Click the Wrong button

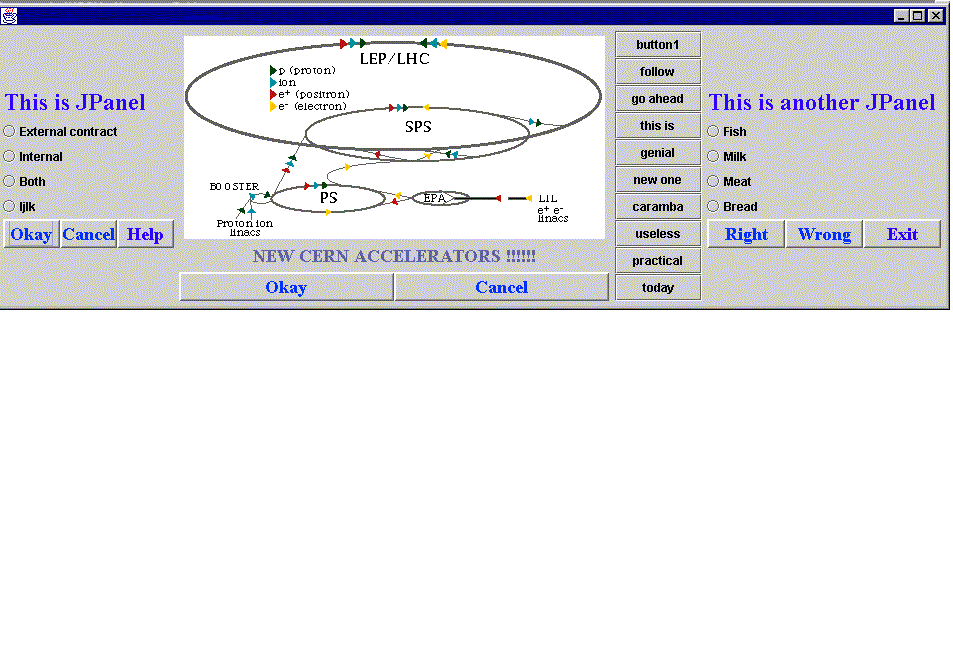click(824, 234)
